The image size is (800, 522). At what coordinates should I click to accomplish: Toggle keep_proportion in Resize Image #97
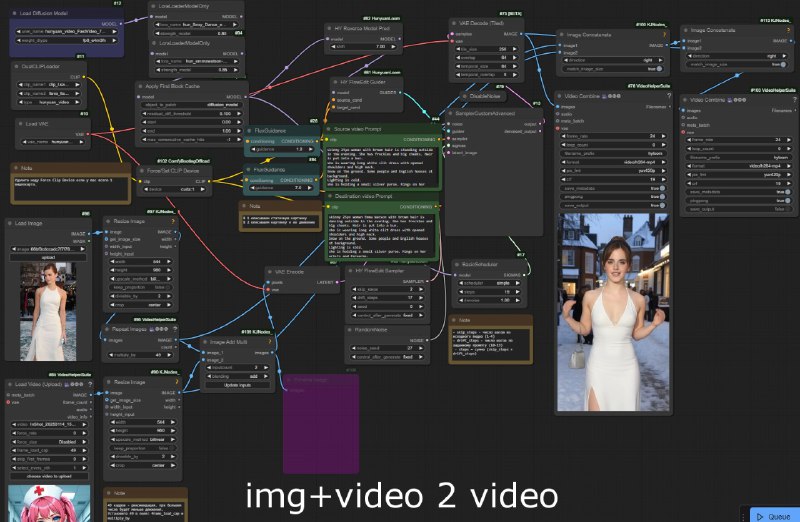click(140, 287)
